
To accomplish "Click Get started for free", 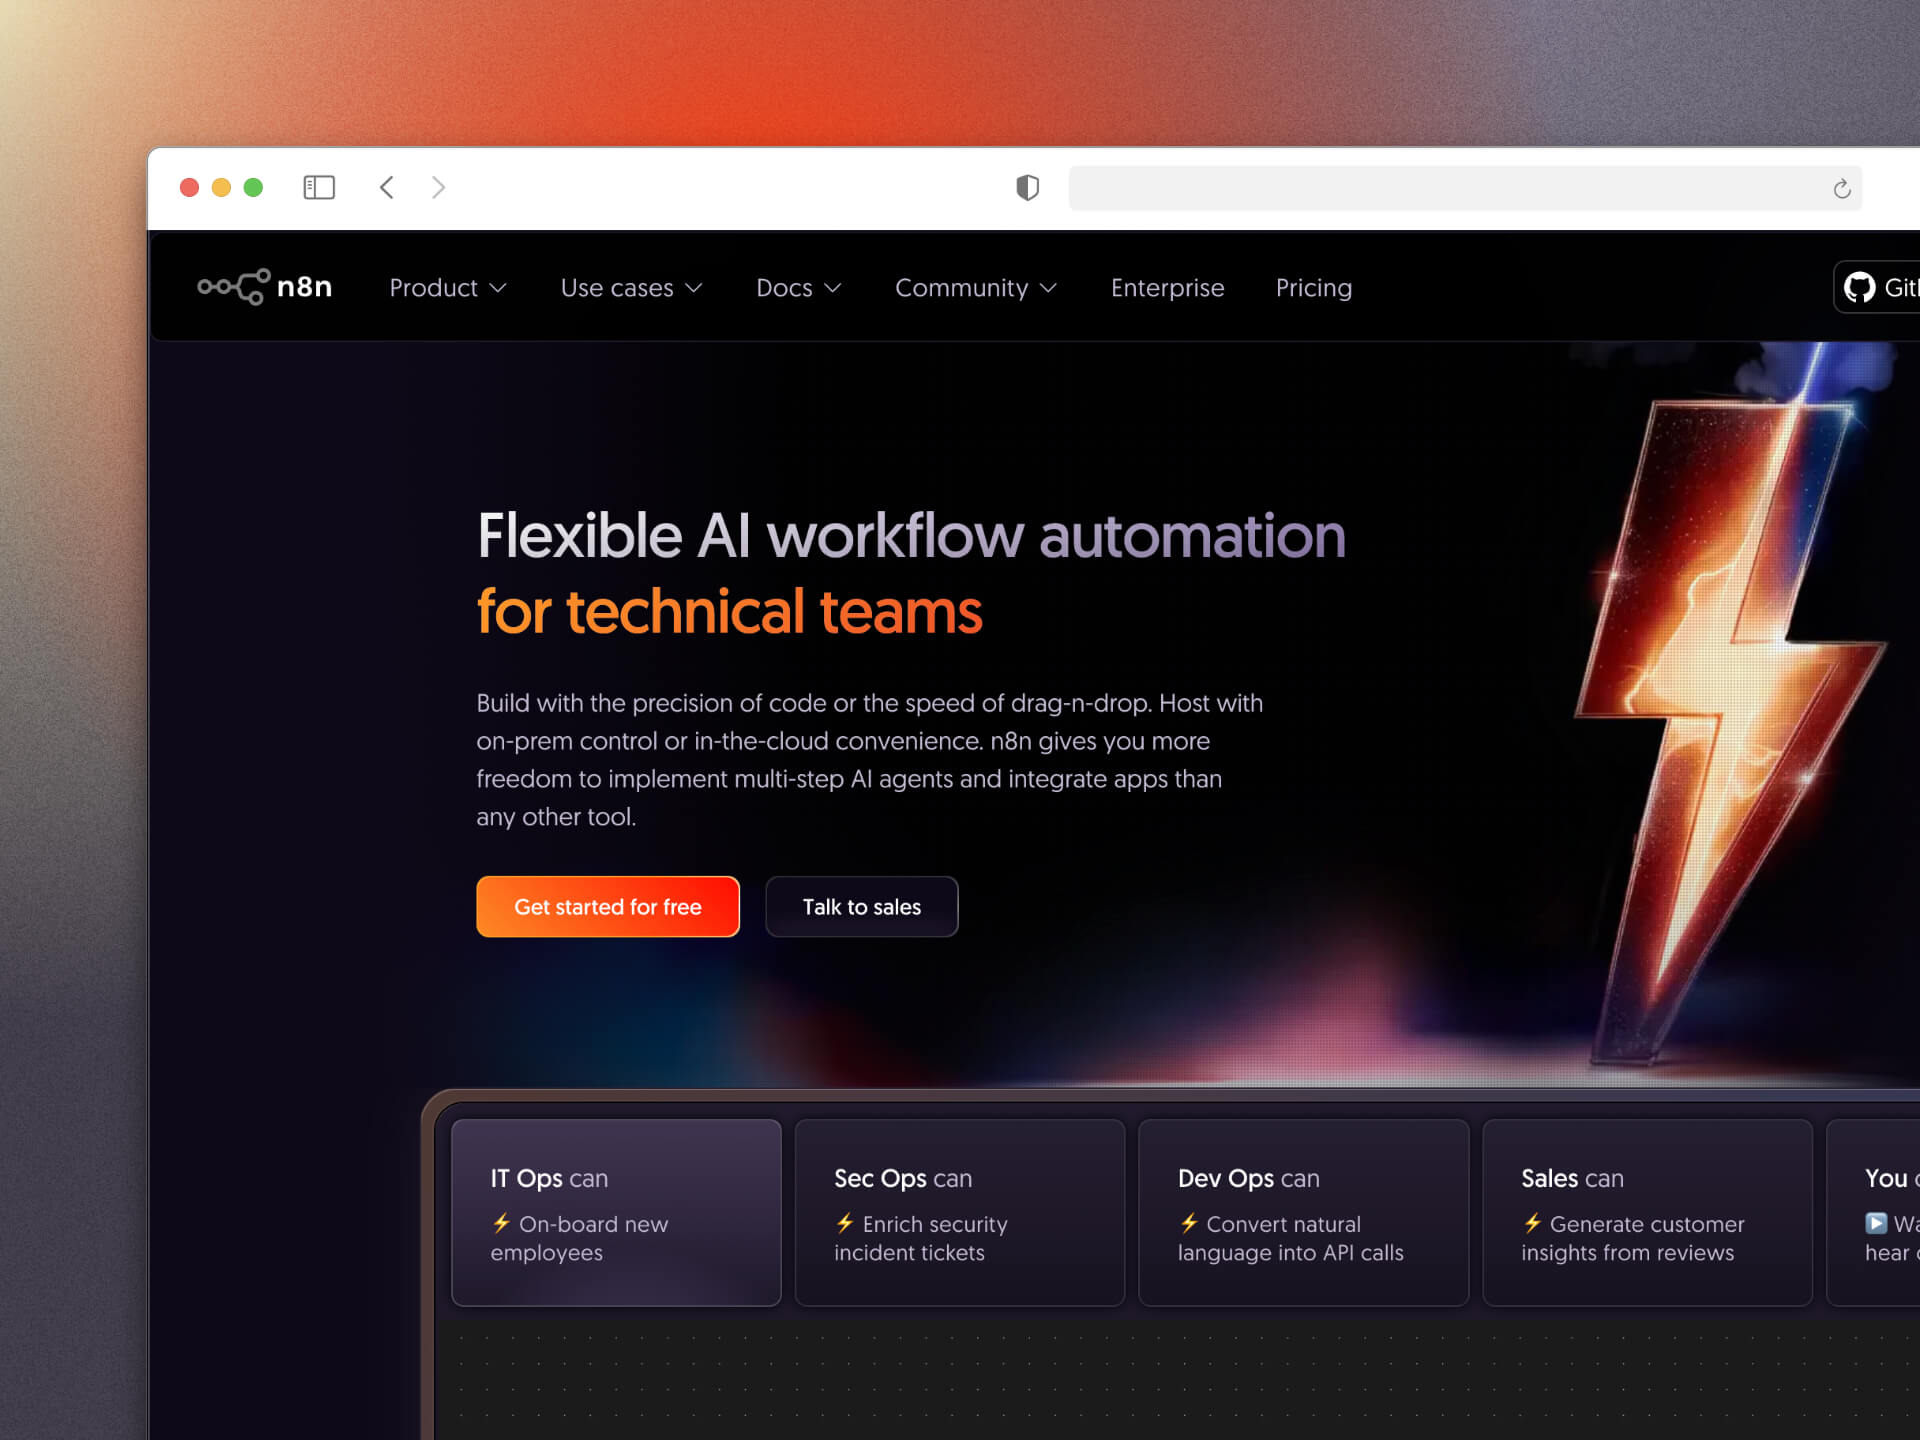I will tap(608, 907).
